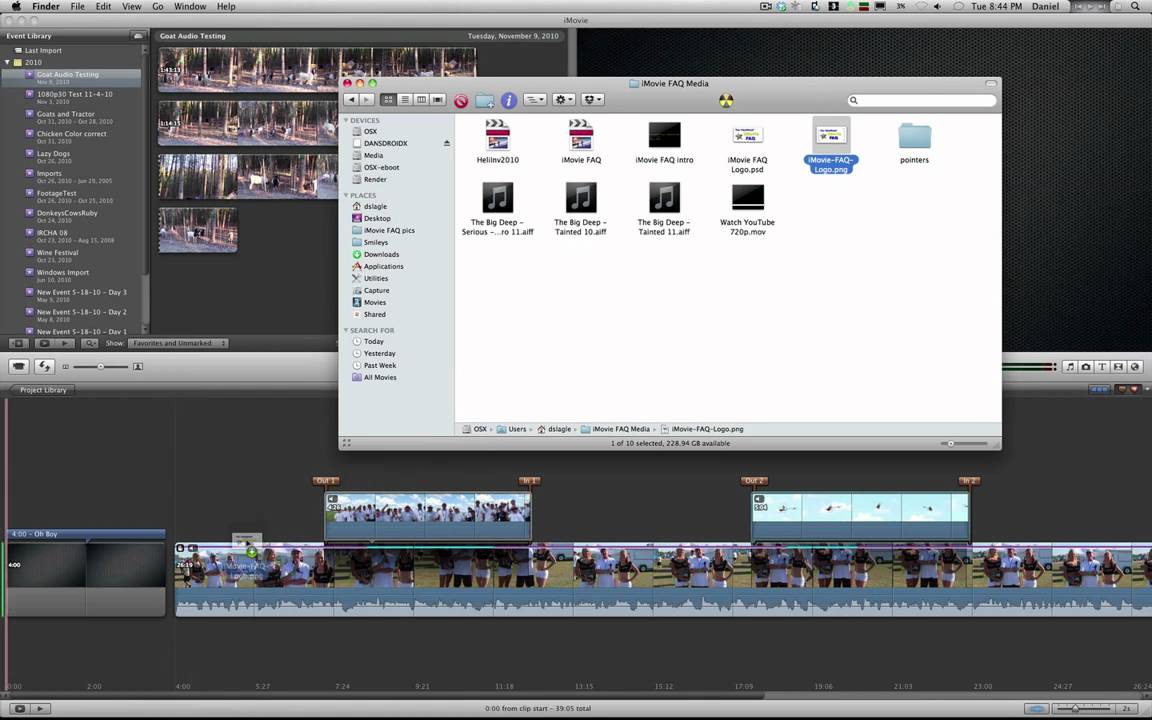Open the keyword filter search button in iMovie
This screenshot has height=720, width=1152.
tap(90, 343)
